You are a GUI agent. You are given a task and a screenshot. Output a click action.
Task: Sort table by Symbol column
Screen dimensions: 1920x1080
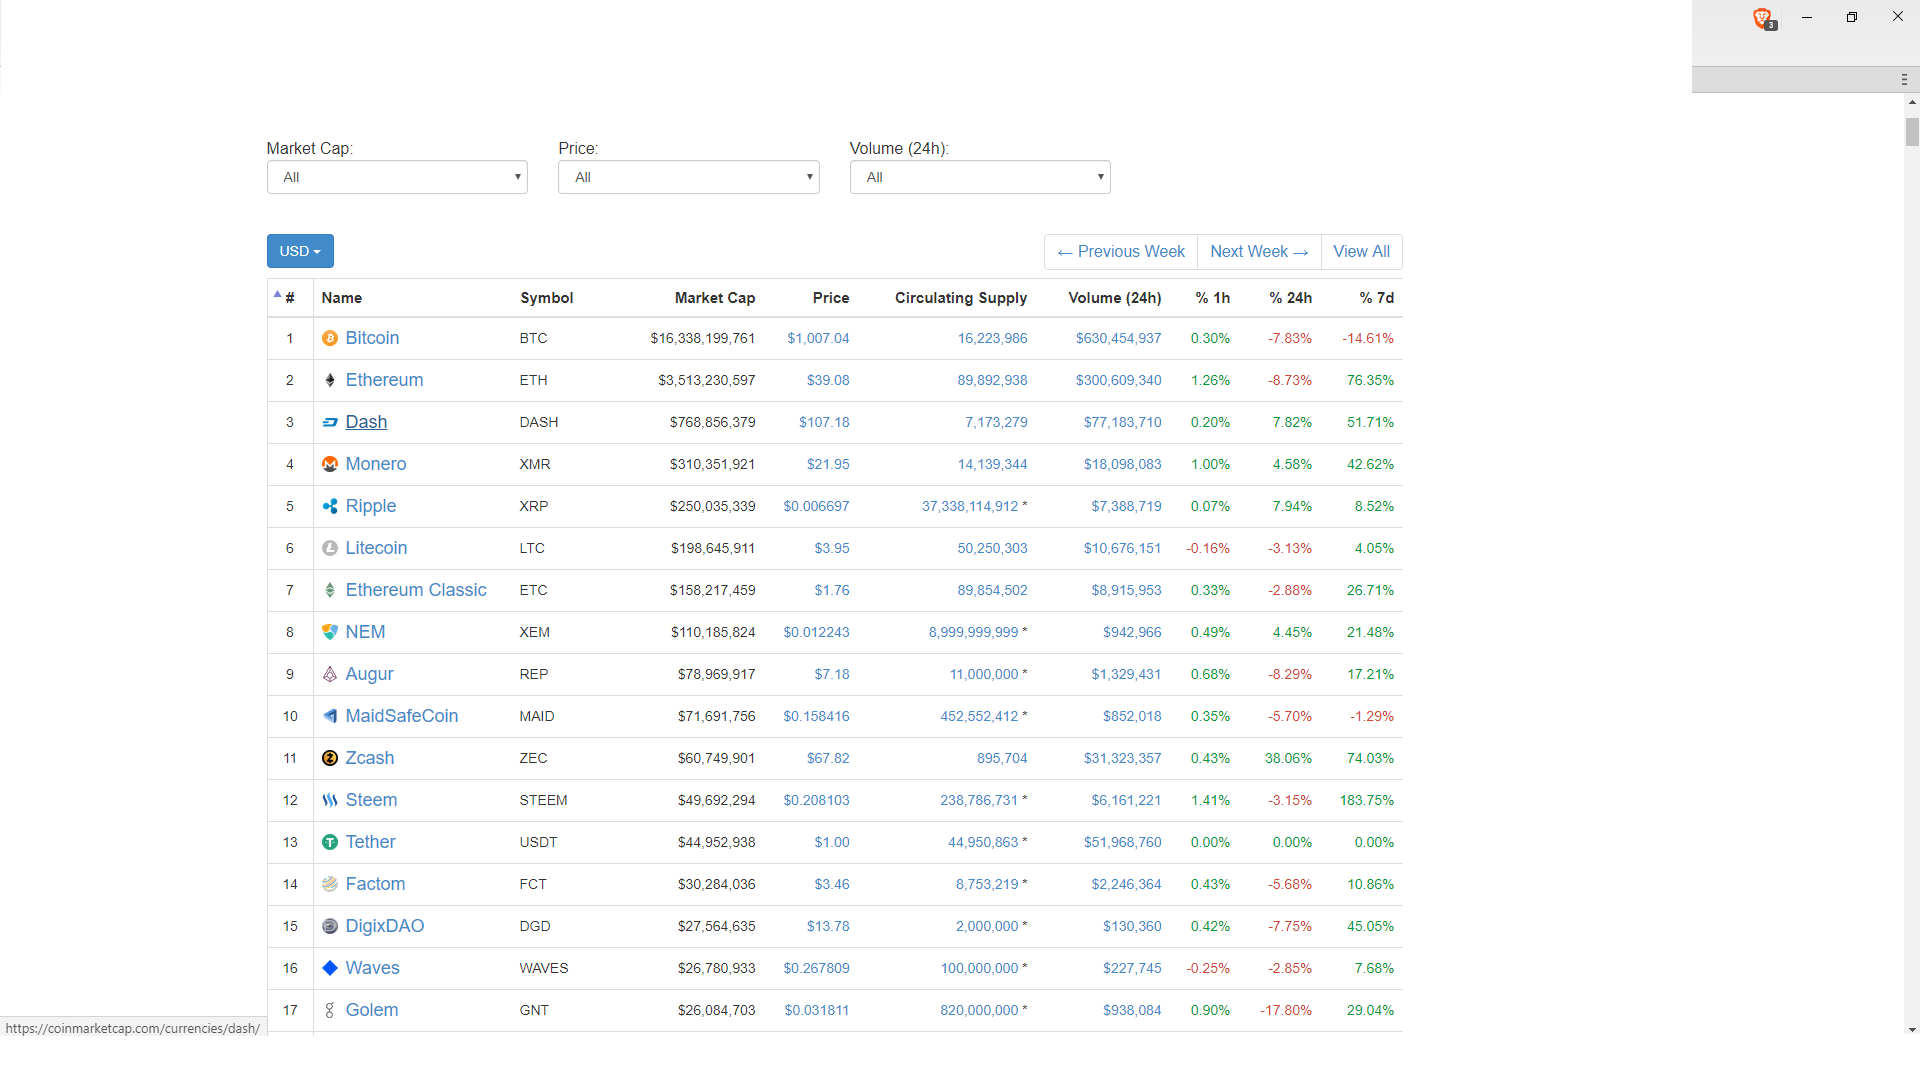pyautogui.click(x=547, y=298)
